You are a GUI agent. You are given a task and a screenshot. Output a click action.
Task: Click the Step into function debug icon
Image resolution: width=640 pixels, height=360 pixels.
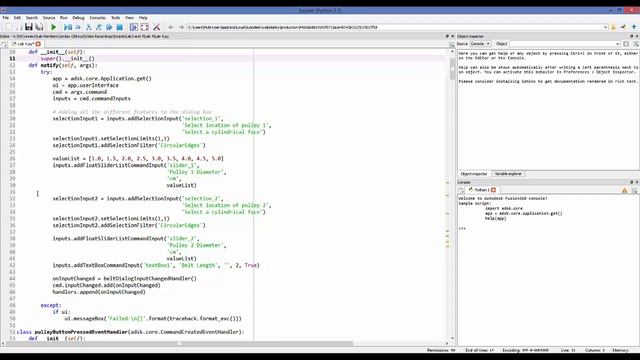coord(89,27)
